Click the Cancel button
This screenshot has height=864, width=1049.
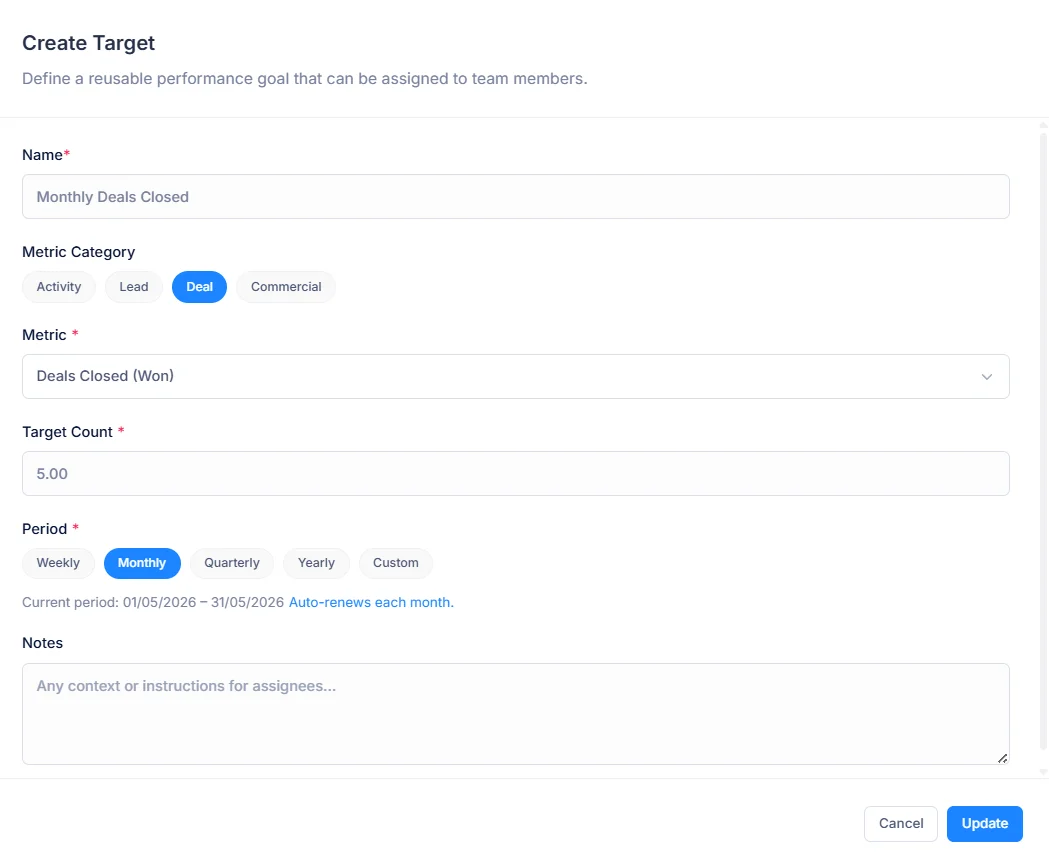[x=900, y=823]
